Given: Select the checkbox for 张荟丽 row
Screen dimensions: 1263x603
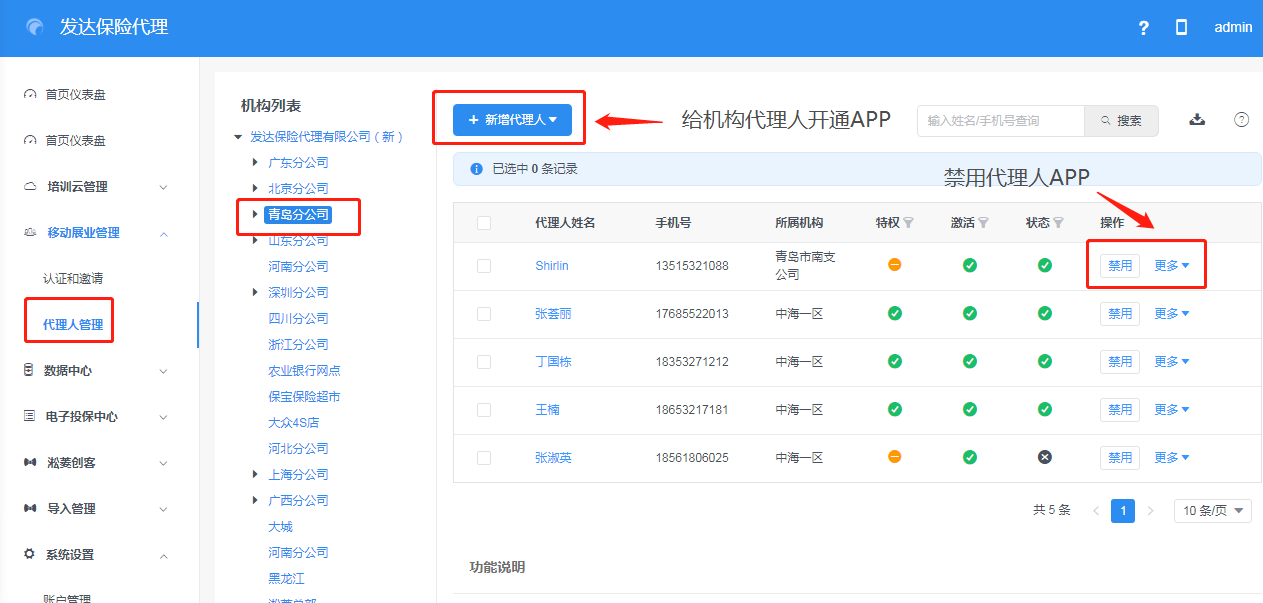Looking at the screenshot, I should [484, 314].
